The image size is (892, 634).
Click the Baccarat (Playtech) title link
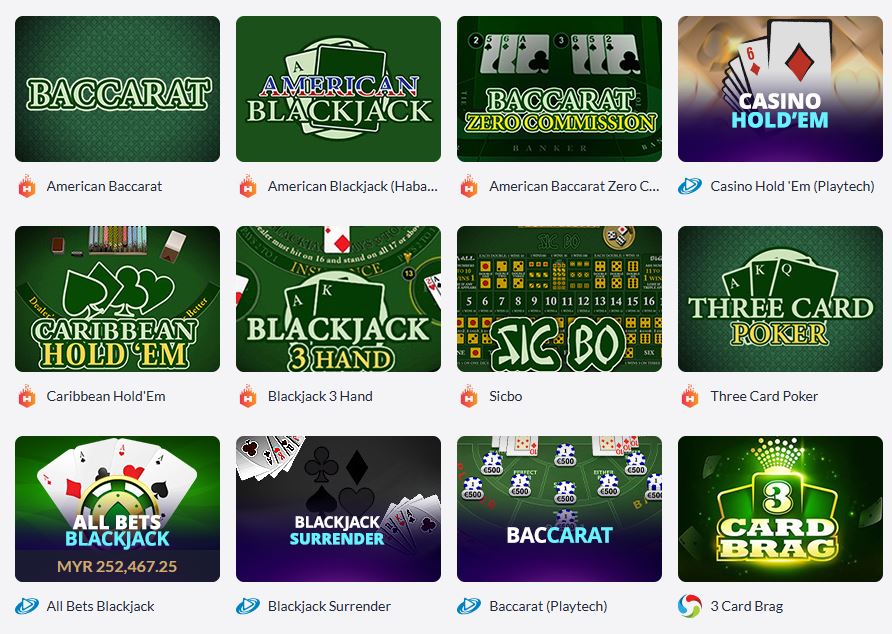[x=548, y=606]
